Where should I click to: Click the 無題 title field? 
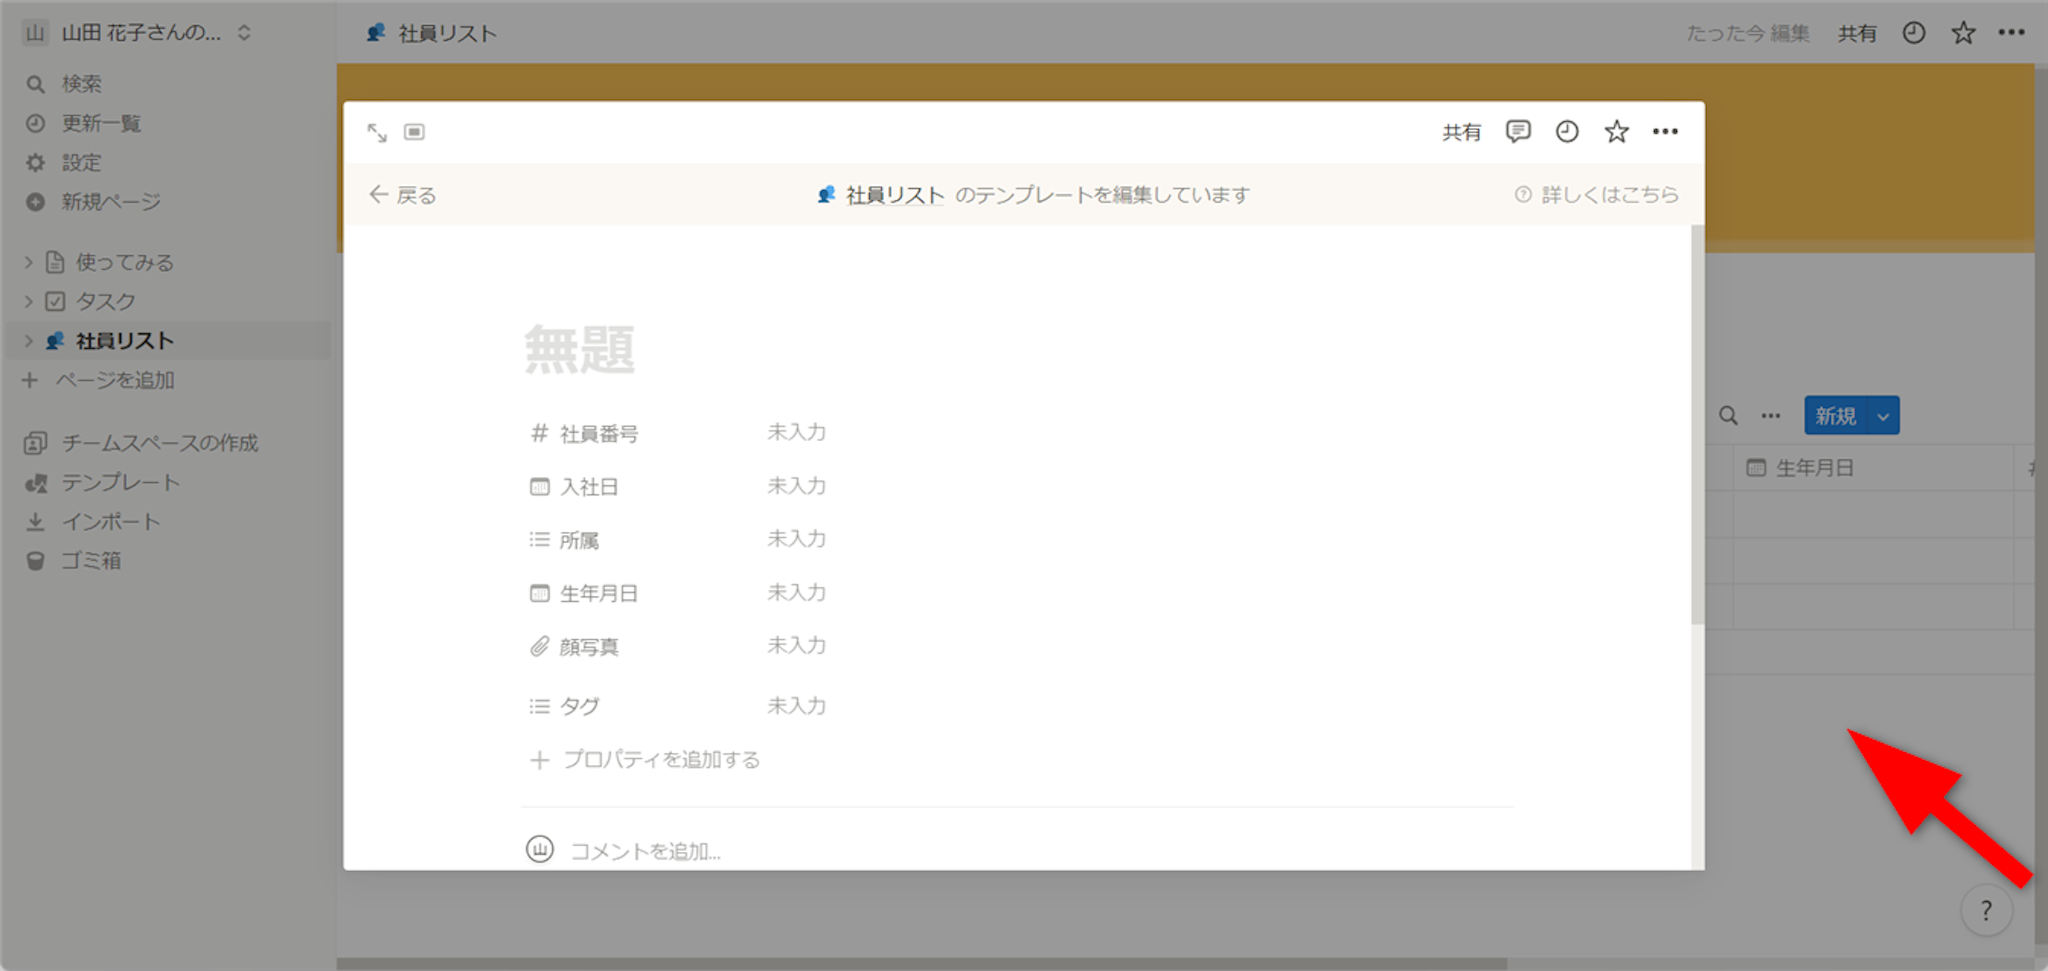coord(580,350)
